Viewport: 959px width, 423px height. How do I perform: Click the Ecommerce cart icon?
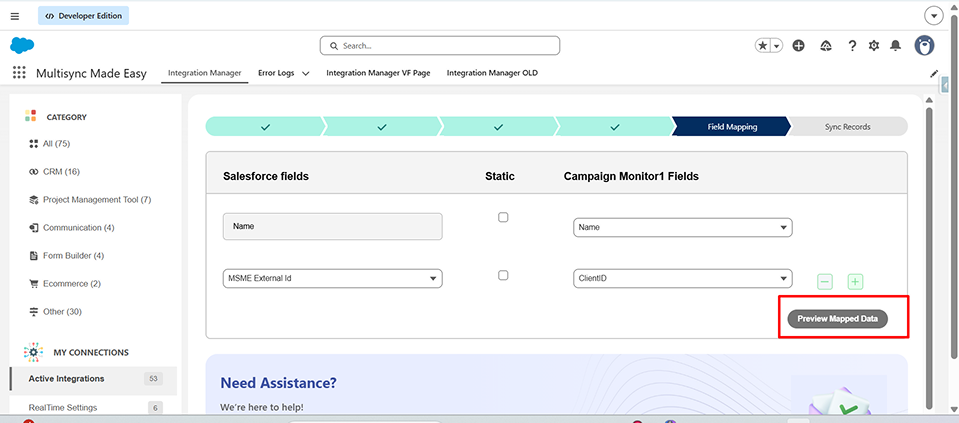34,284
